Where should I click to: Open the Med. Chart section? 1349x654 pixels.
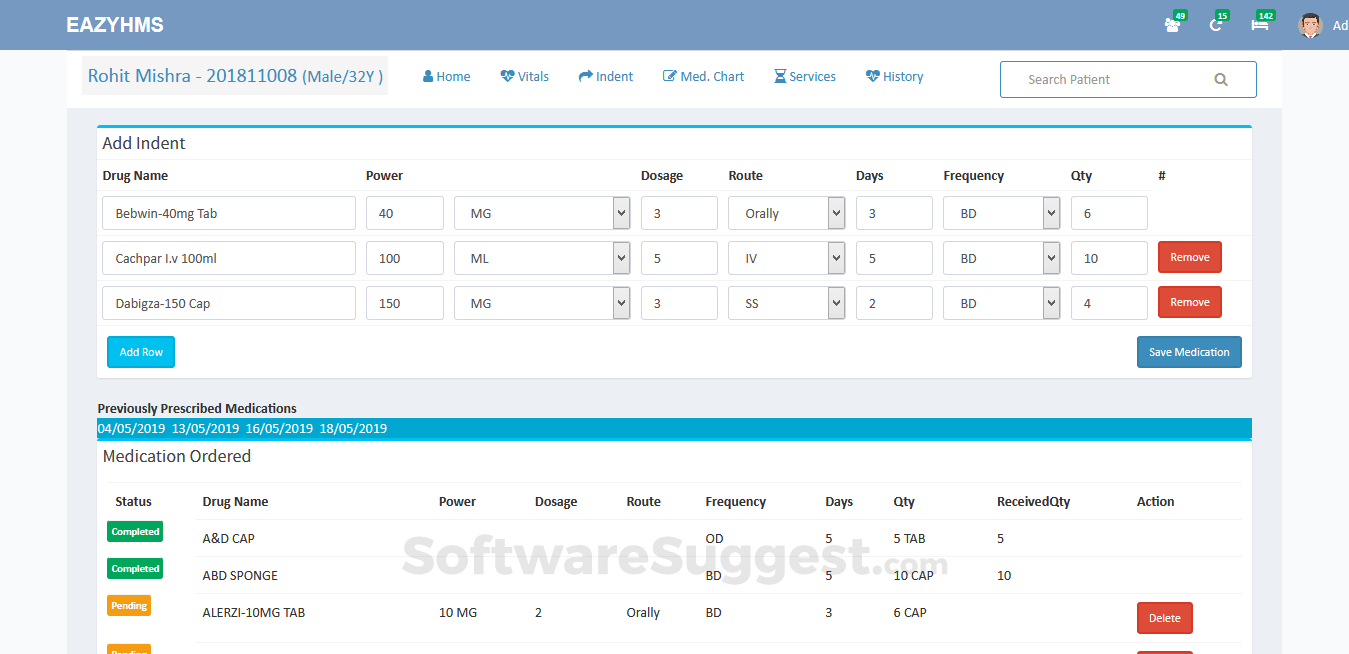703,77
